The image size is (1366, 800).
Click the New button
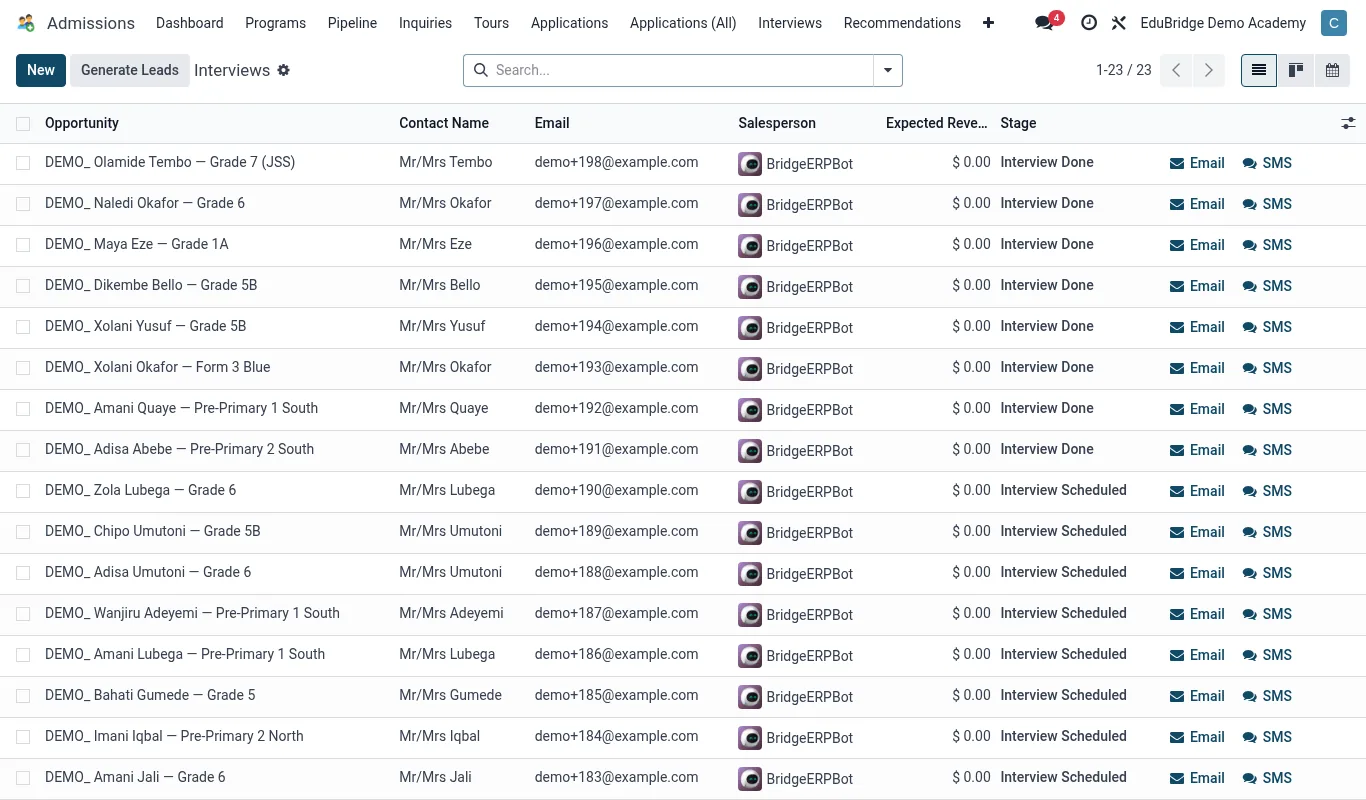coord(41,70)
